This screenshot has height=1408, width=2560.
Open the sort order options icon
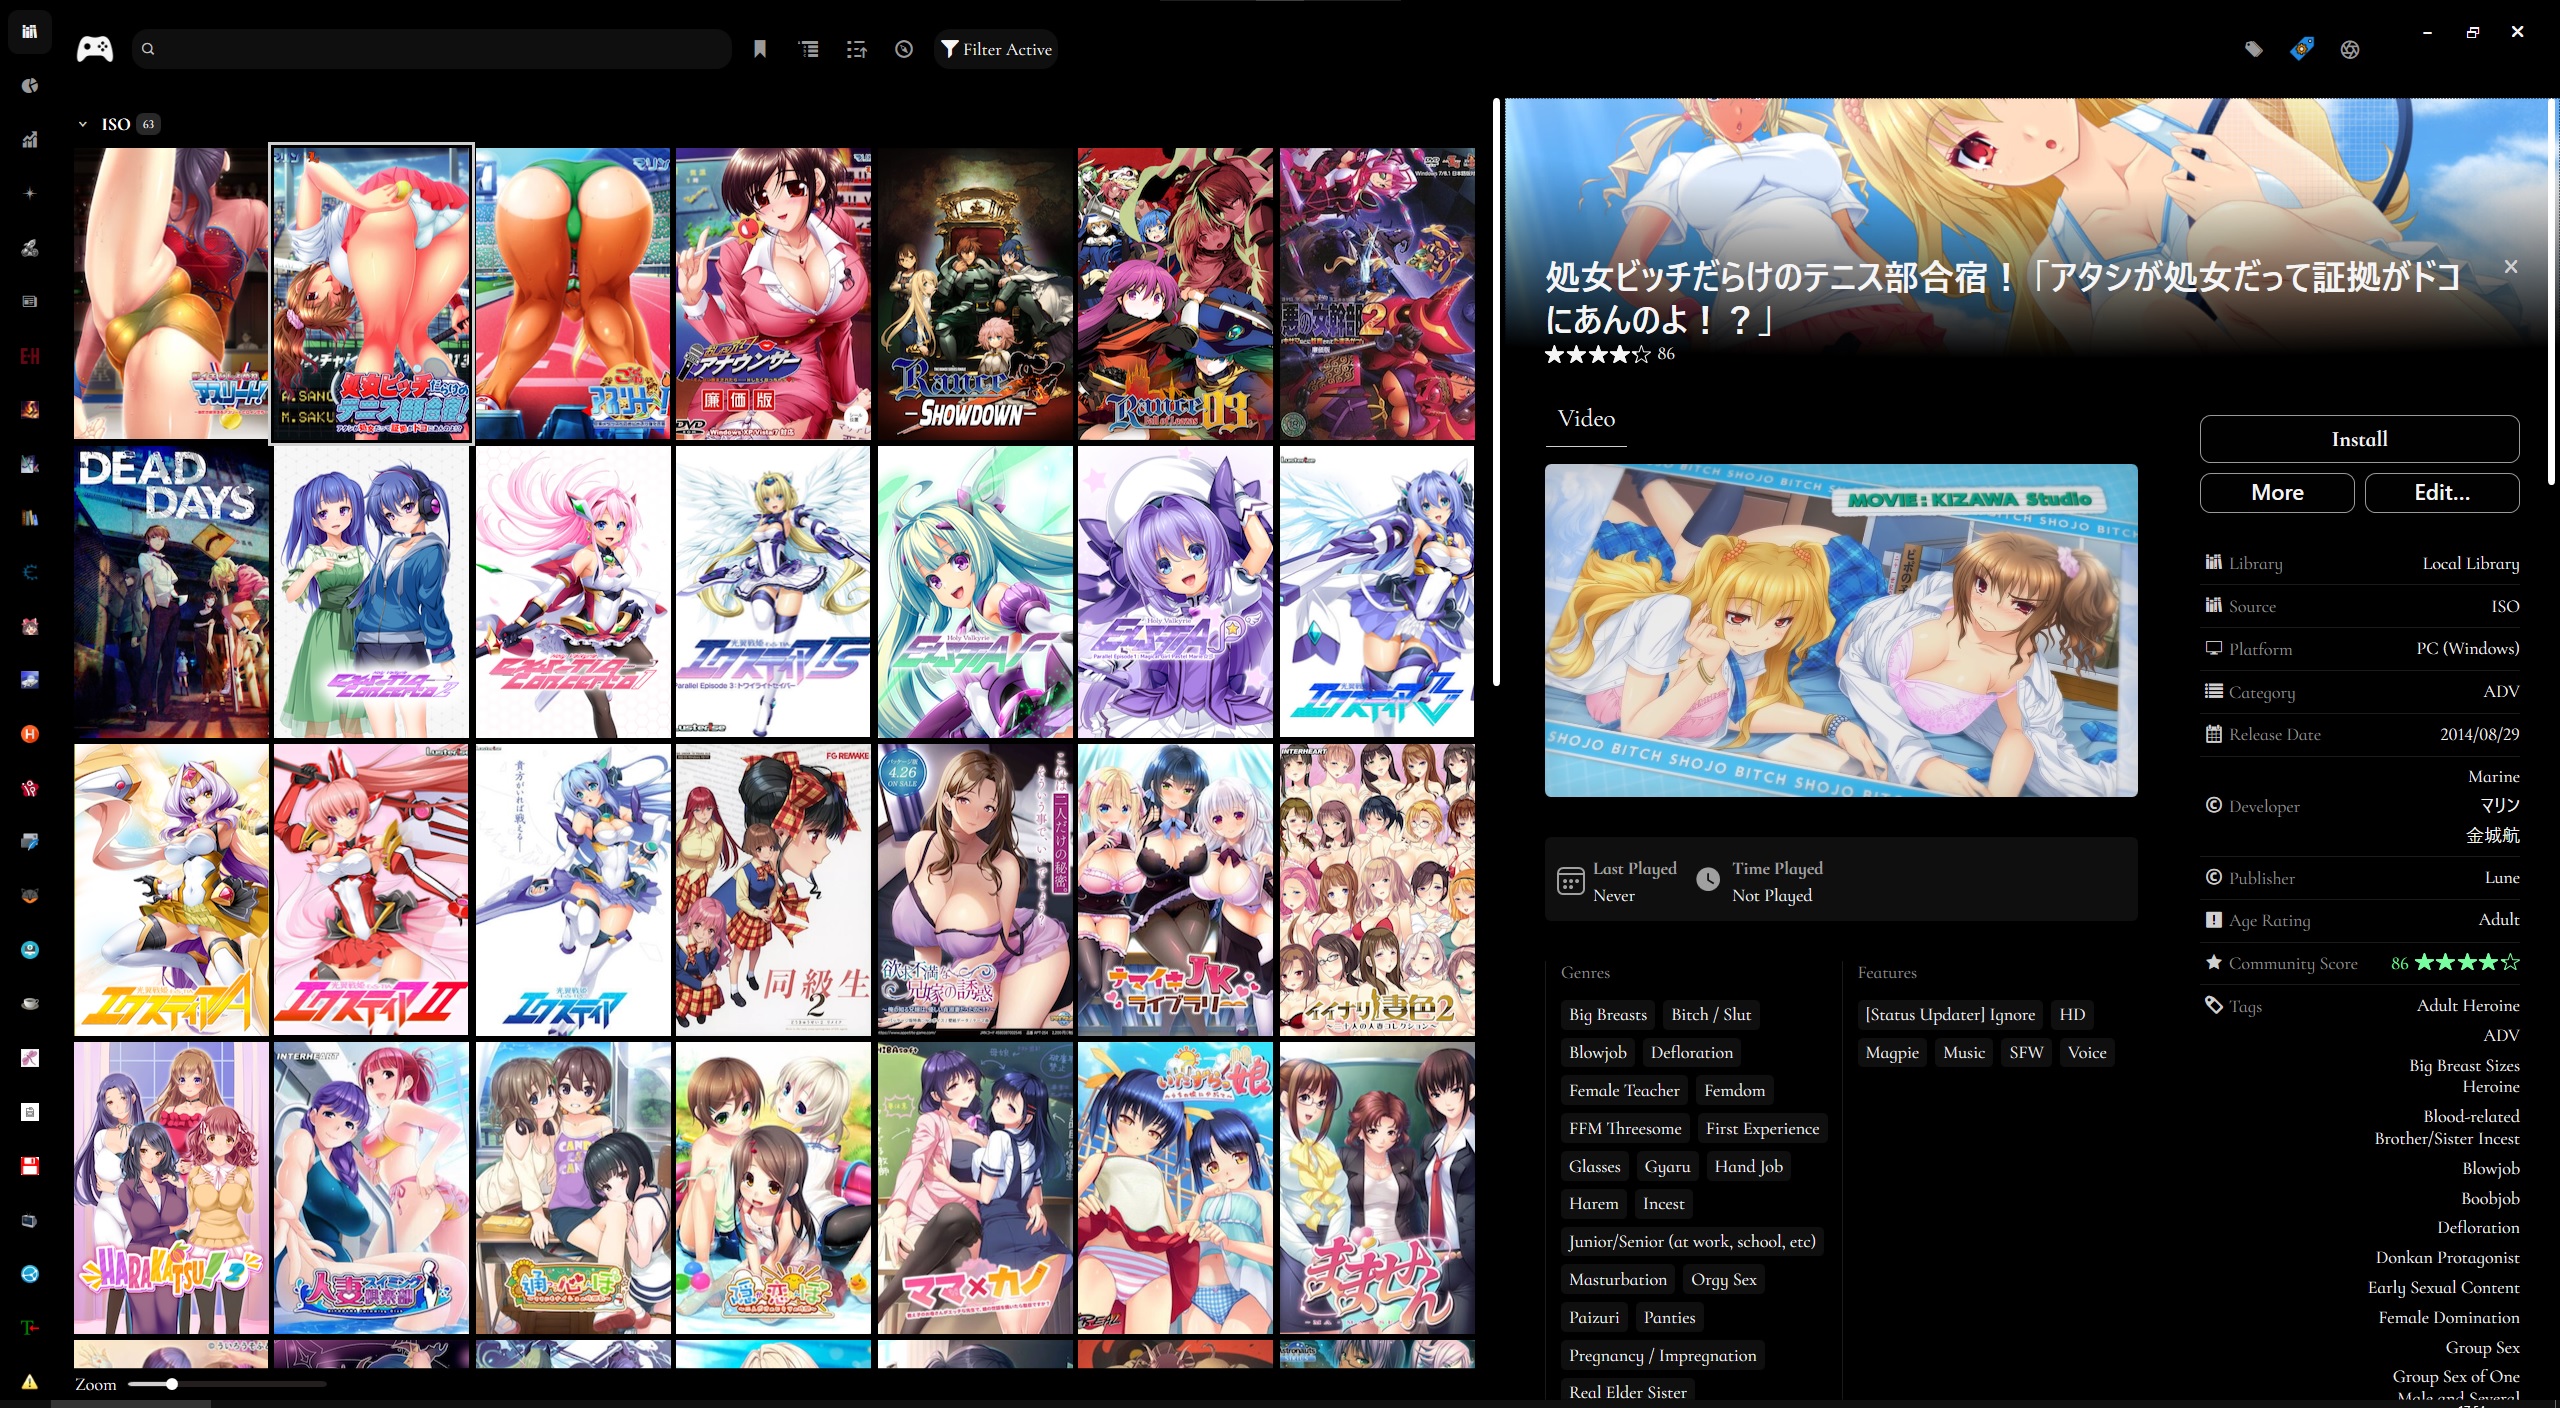857,49
